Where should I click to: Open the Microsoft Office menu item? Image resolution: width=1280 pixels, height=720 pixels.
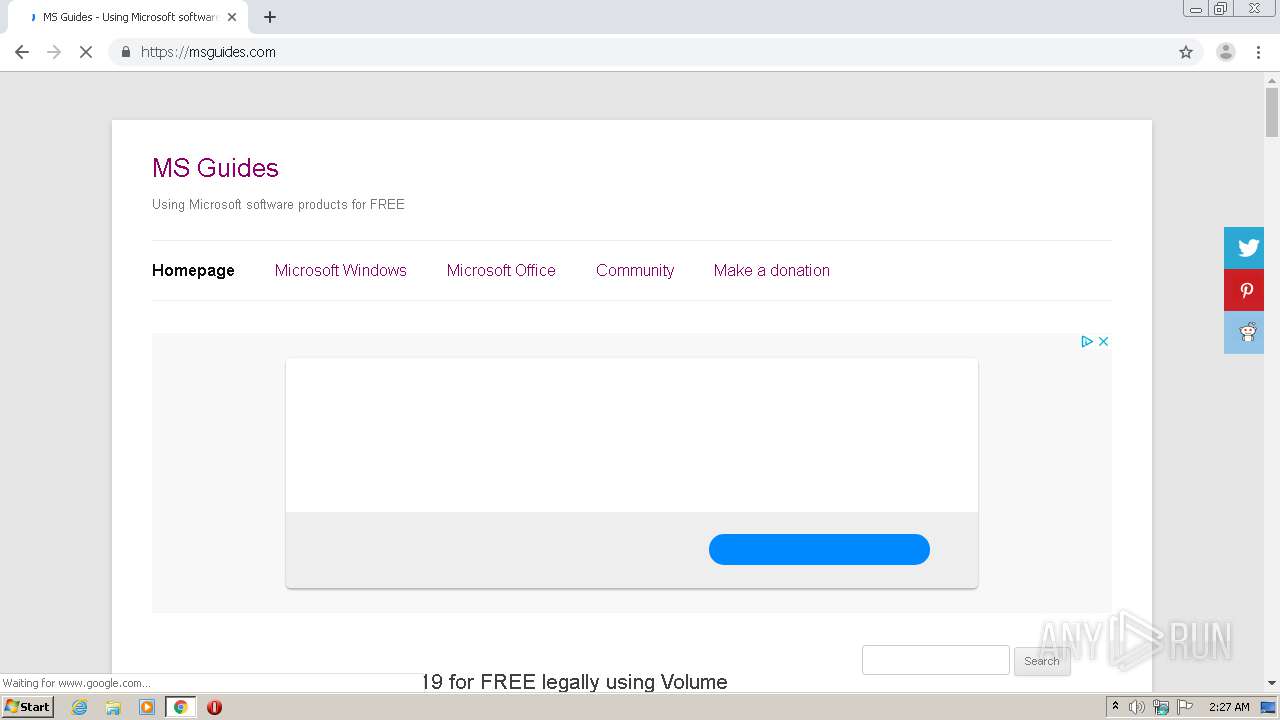click(x=501, y=270)
